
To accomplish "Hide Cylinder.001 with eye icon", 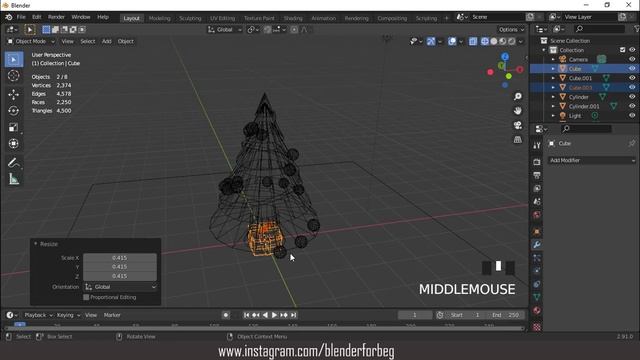I will click(632, 106).
